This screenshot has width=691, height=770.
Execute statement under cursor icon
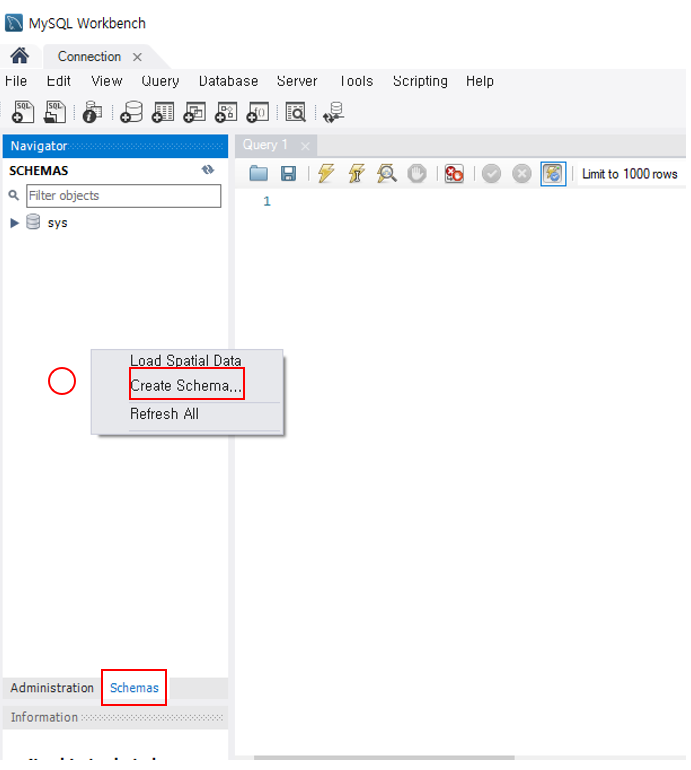pyautogui.click(x=357, y=173)
